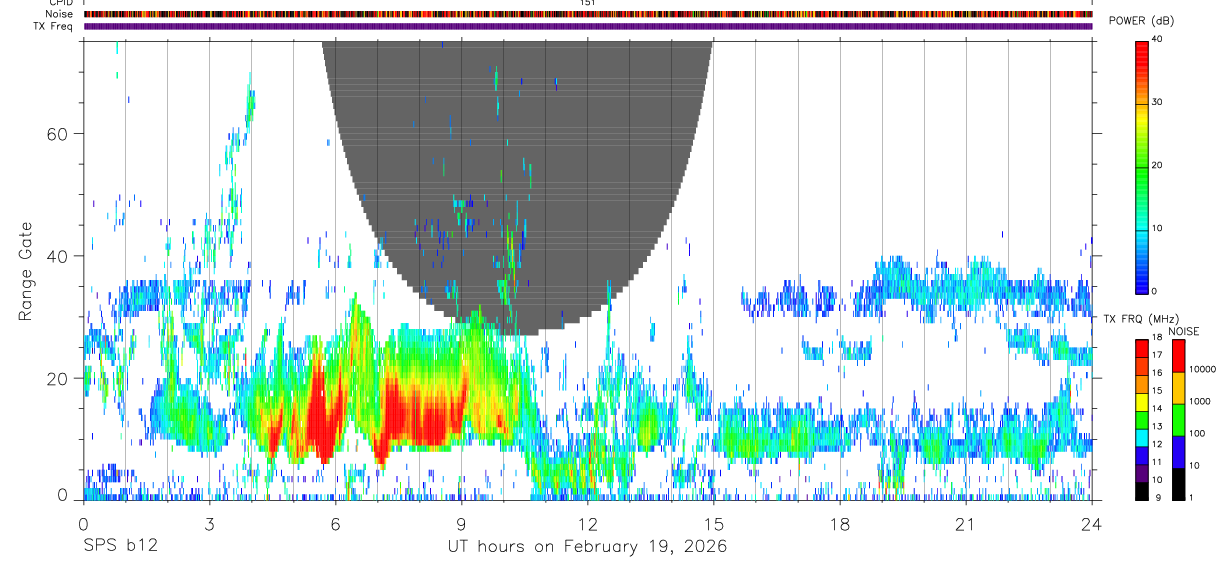
Task: Click the CPID row label
Action: pyautogui.click(x=60, y=3)
